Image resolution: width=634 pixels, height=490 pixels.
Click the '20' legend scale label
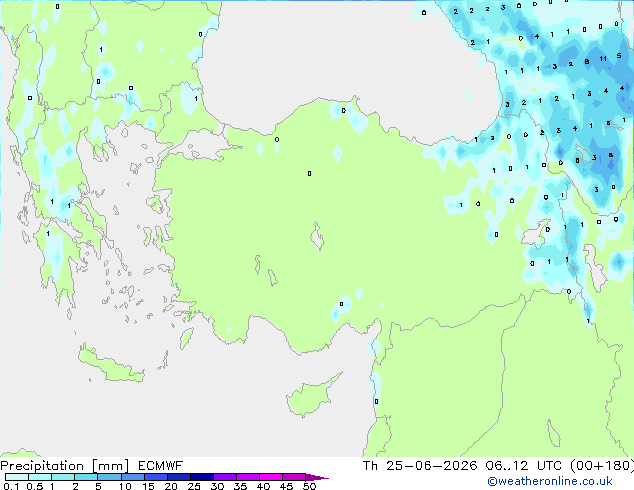click(171, 486)
